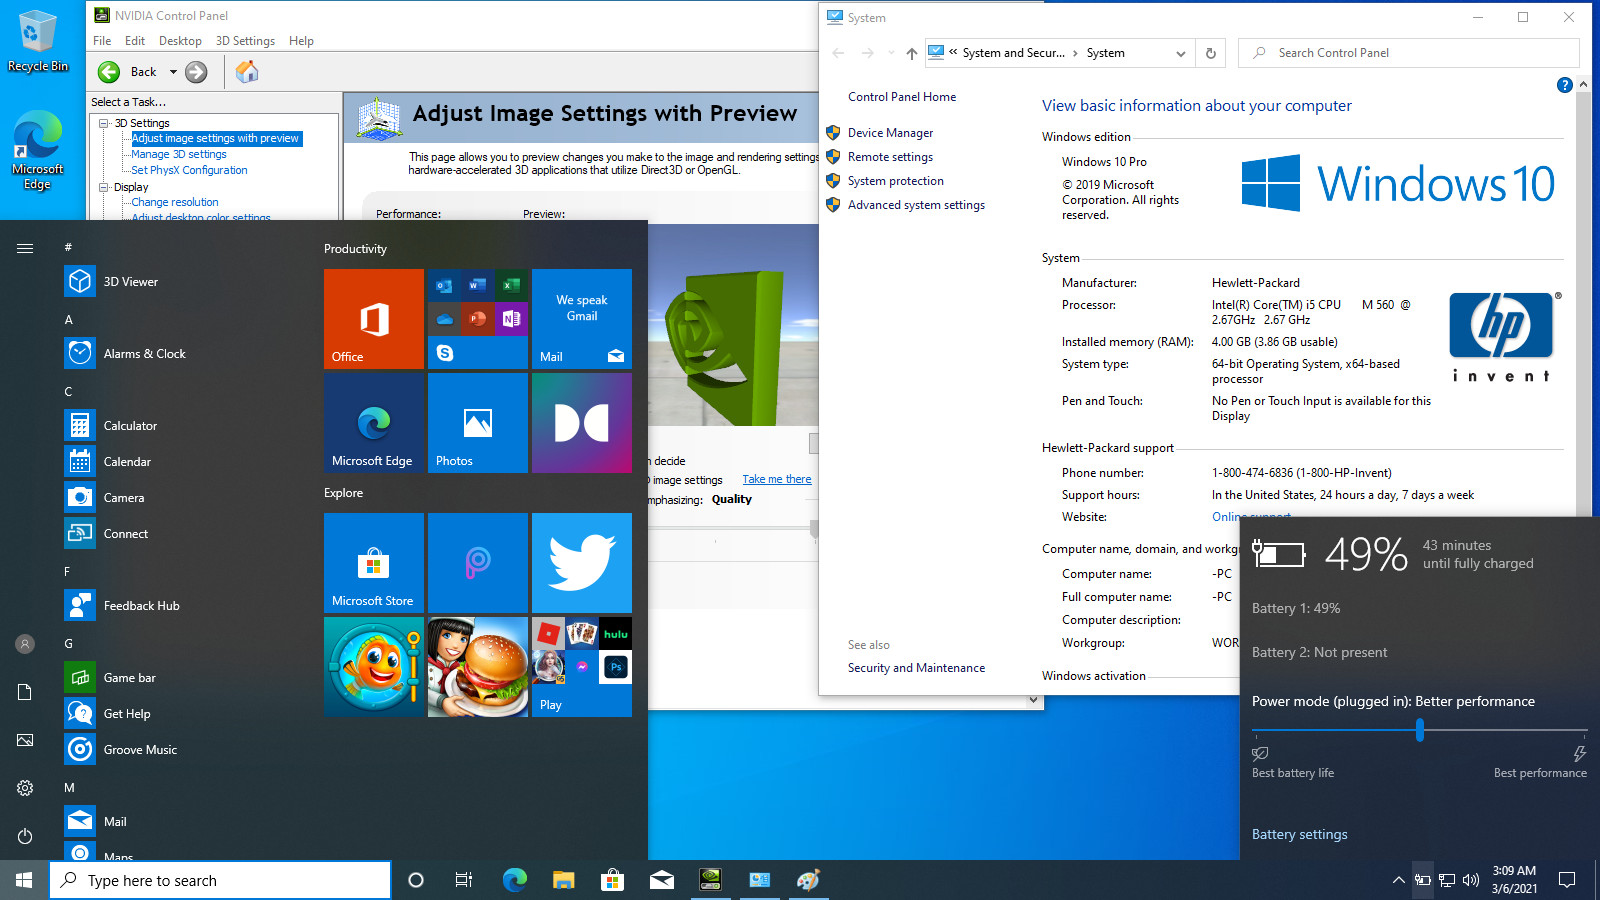Open the burger cooking game tile
The height and width of the screenshot is (900, 1600).
pos(478,667)
